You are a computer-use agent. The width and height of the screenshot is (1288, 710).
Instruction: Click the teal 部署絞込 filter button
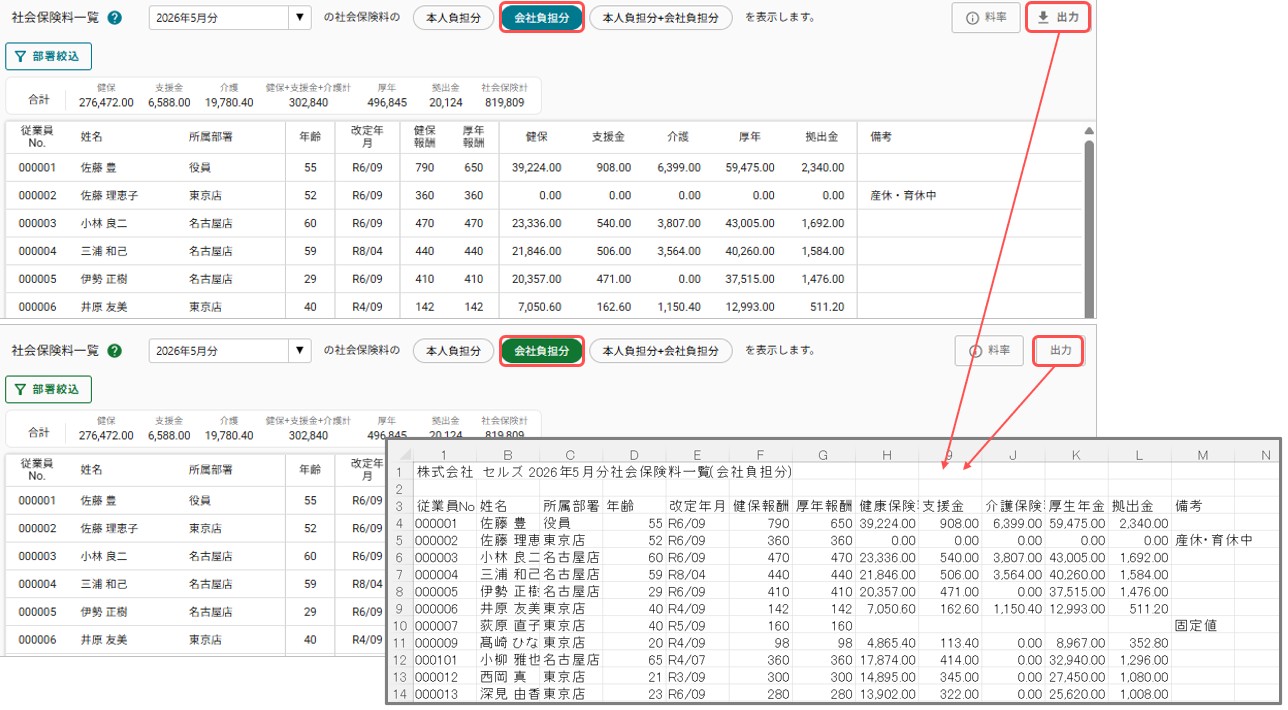click(48, 56)
